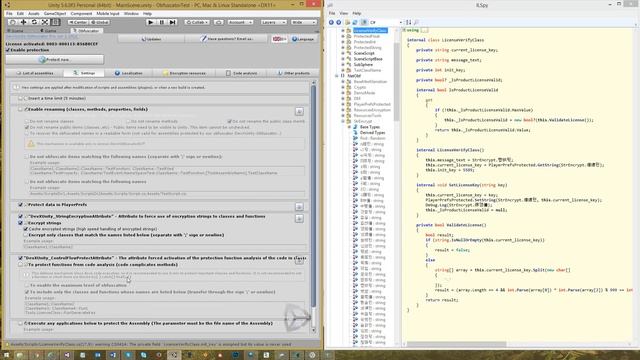Click the Protect now button
The image size is (640, 360).
(x=55, y=60)
